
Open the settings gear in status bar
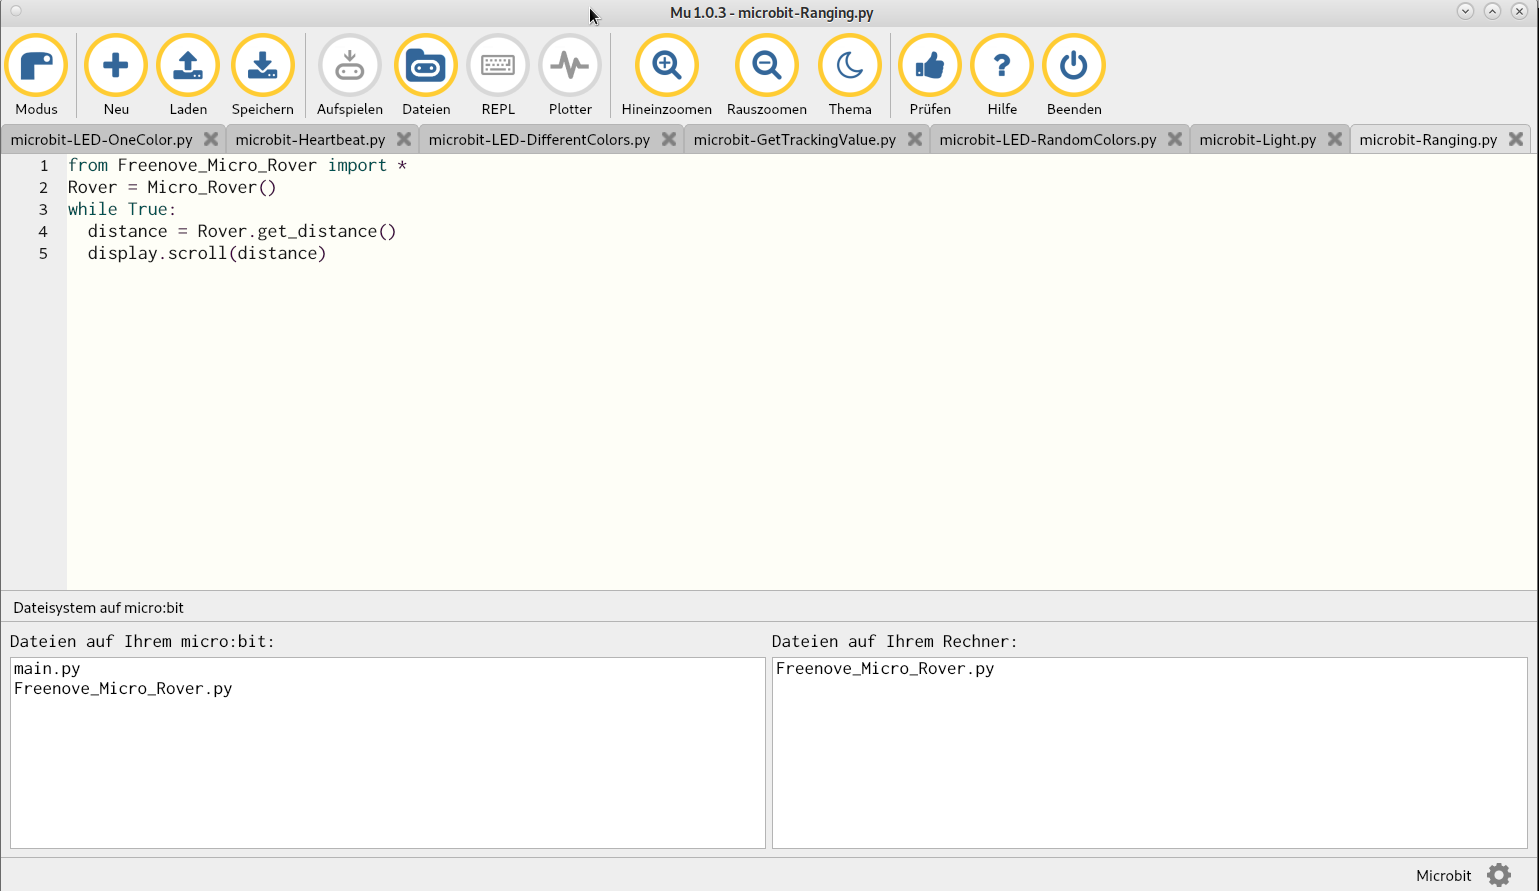pos(1498,875)
